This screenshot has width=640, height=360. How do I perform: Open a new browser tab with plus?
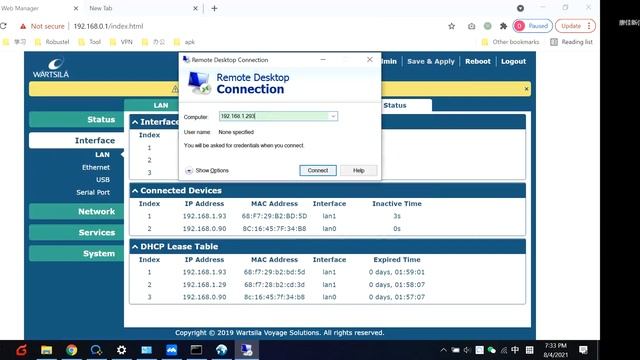click(x=214, y=8)
